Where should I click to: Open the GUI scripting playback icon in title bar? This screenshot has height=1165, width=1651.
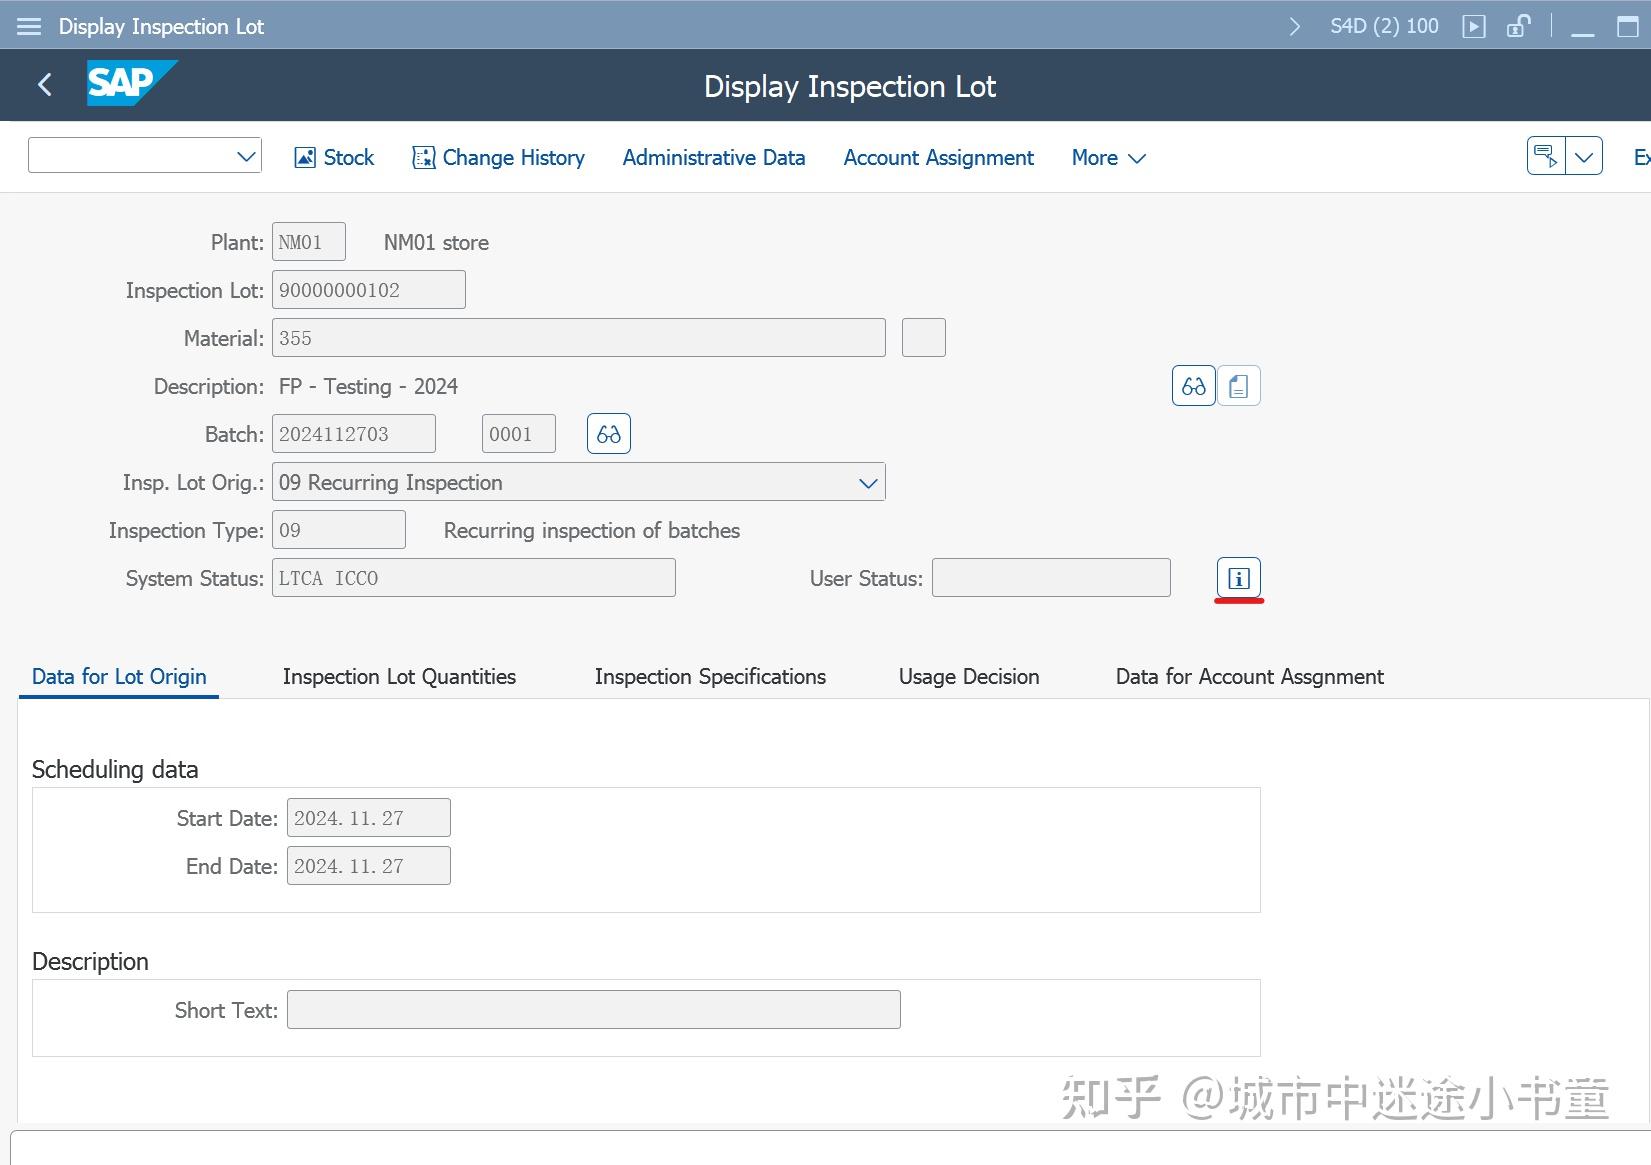[x=1474, y=26]
